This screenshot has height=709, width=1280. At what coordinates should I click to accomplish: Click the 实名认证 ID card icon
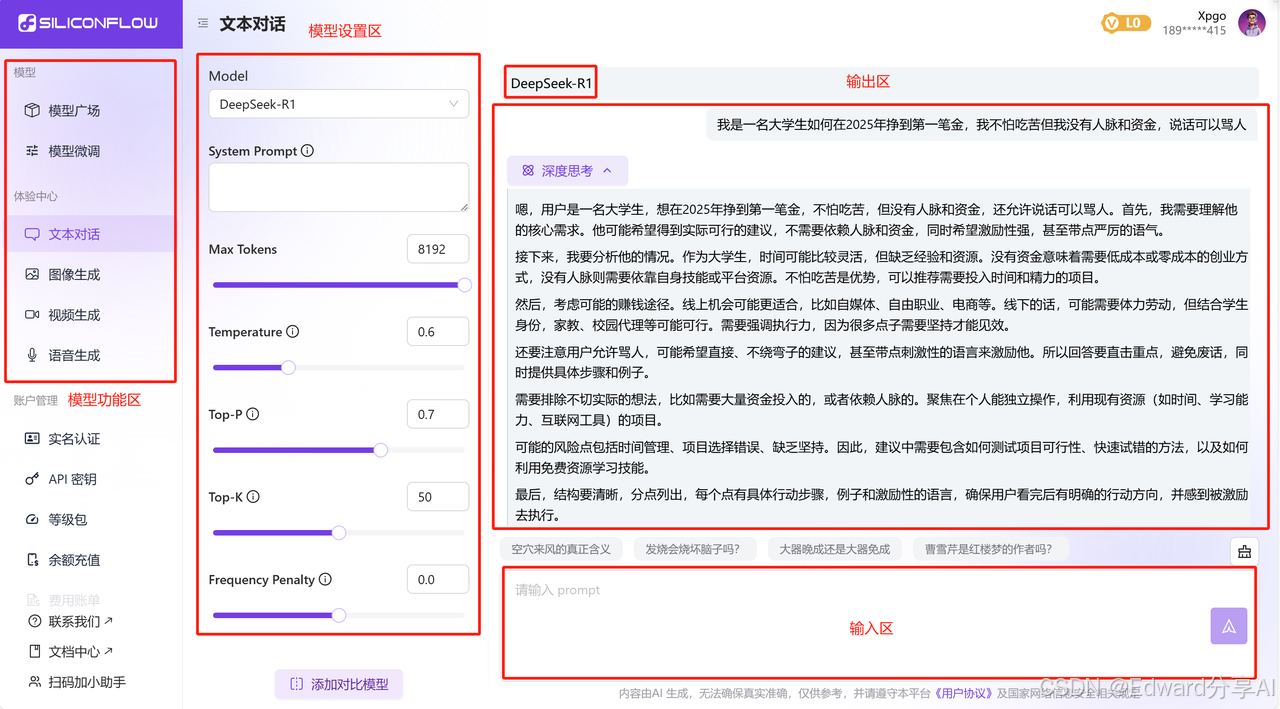[32, 439]
